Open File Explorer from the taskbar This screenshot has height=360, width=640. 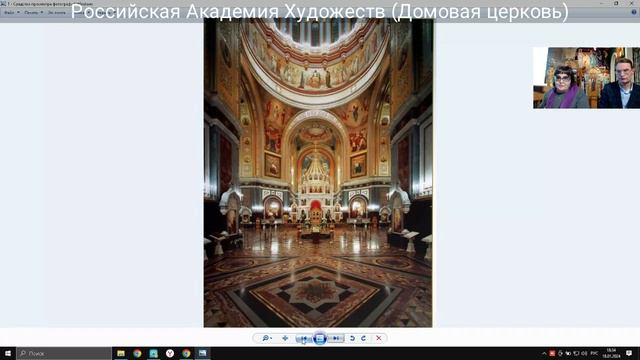pos(121,353)
